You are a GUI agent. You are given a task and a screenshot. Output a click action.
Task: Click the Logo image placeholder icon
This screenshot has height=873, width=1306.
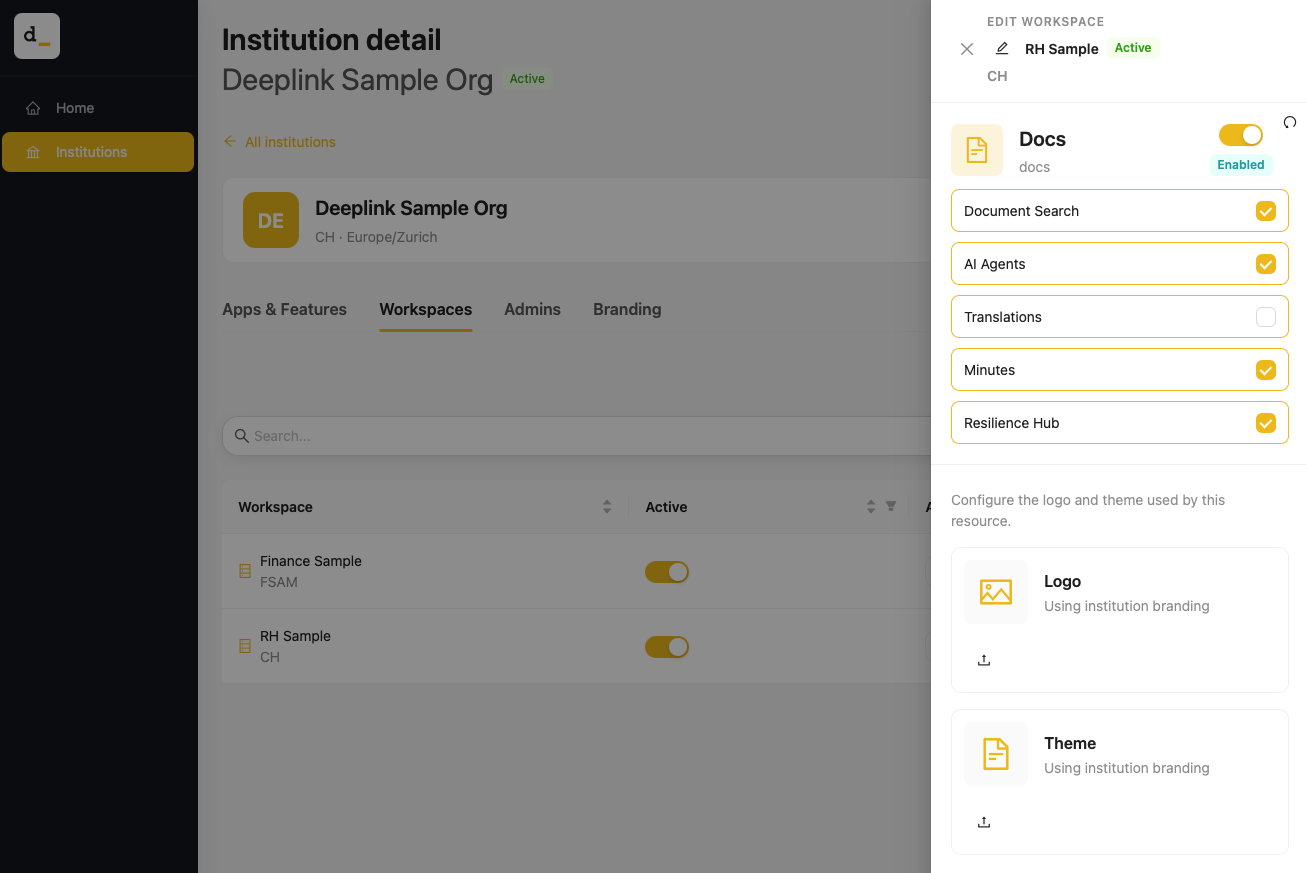pos(996,592)
